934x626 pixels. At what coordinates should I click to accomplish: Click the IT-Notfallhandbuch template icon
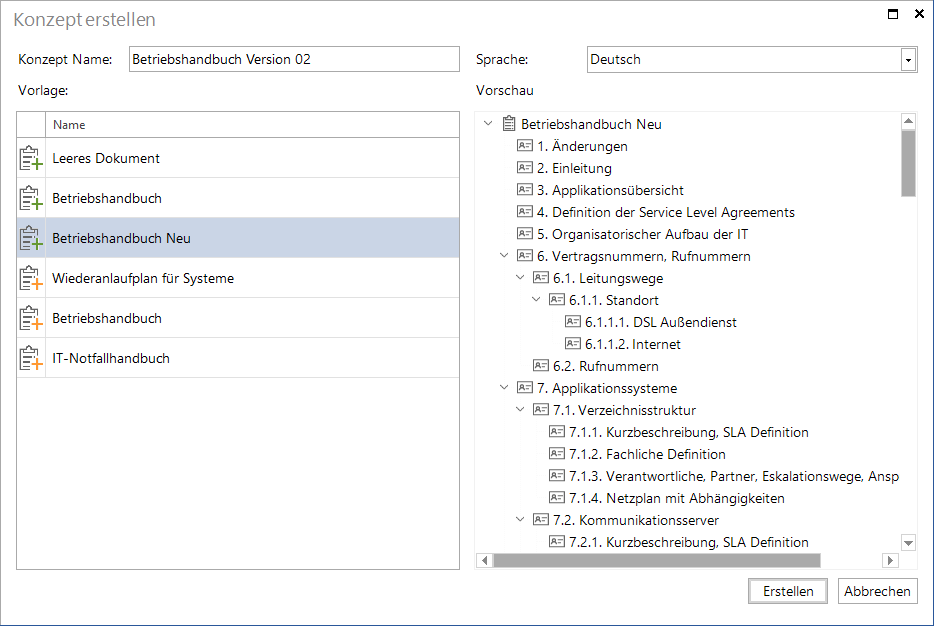click(31, 358)
